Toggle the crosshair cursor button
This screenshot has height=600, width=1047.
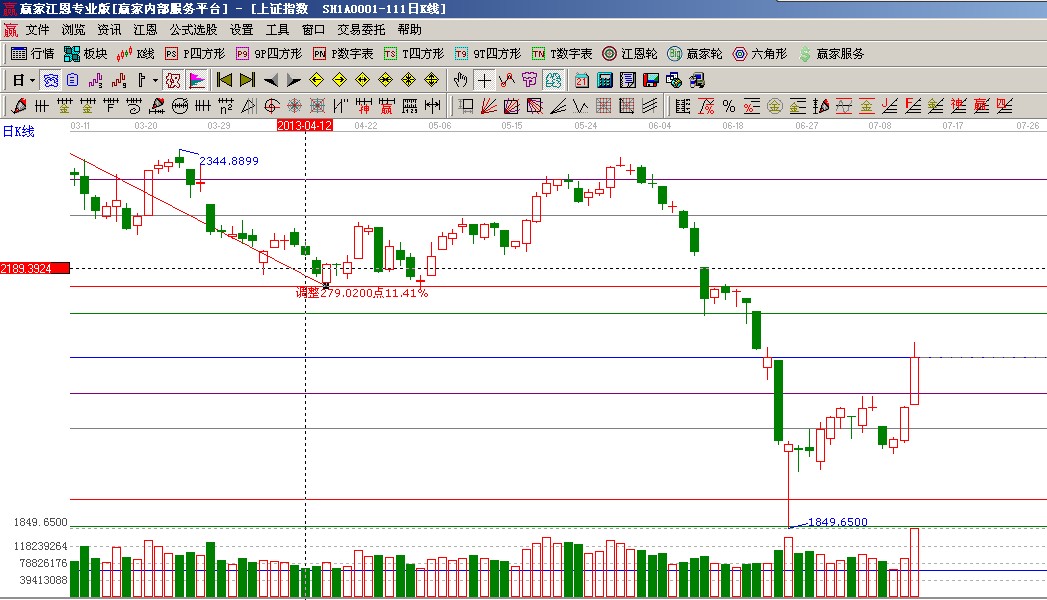[x=484, y=80]
